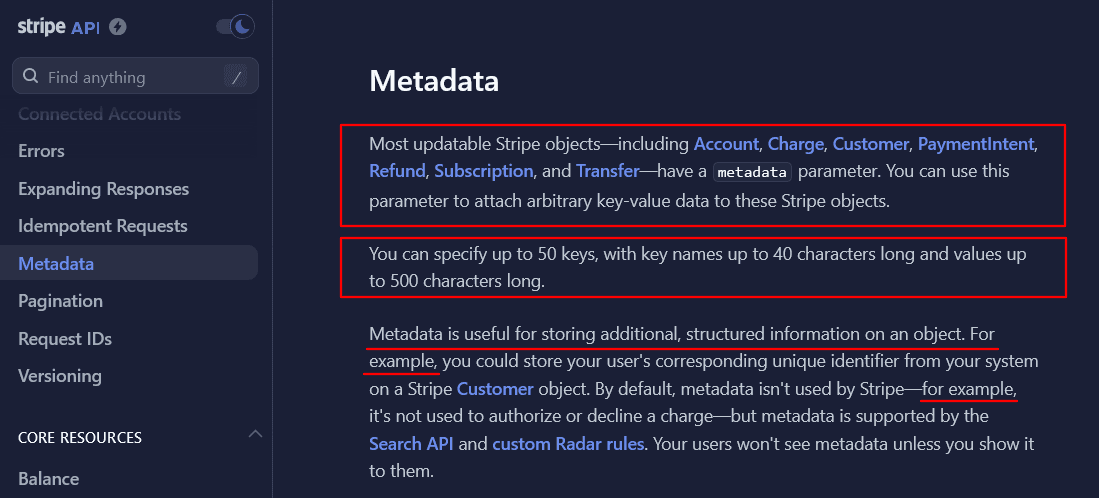1099x498 pixels.
Task: Open the Request IDs sidebar item
Action: [x=64, y=339]
